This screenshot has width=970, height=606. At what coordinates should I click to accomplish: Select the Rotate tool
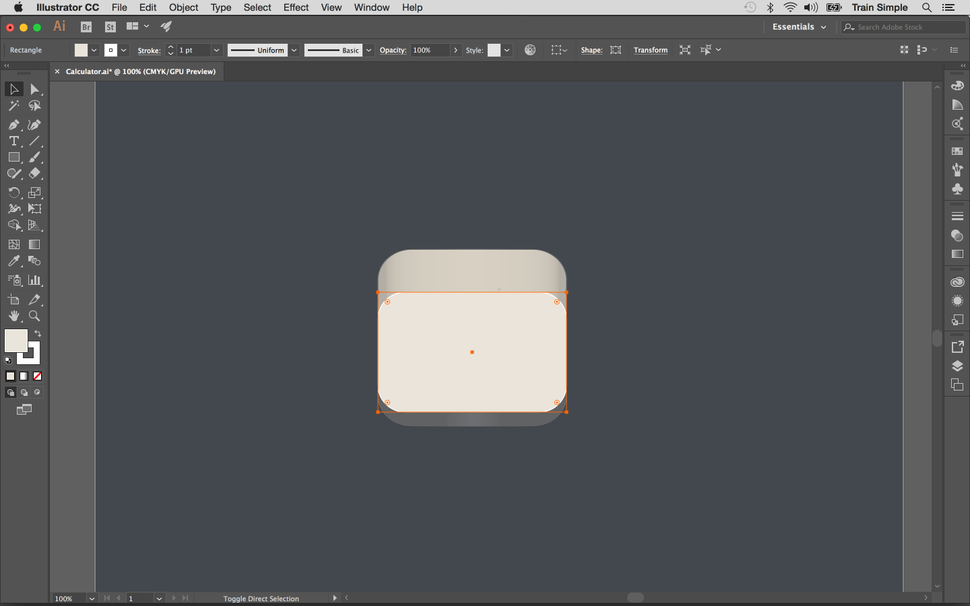(14, 192)
